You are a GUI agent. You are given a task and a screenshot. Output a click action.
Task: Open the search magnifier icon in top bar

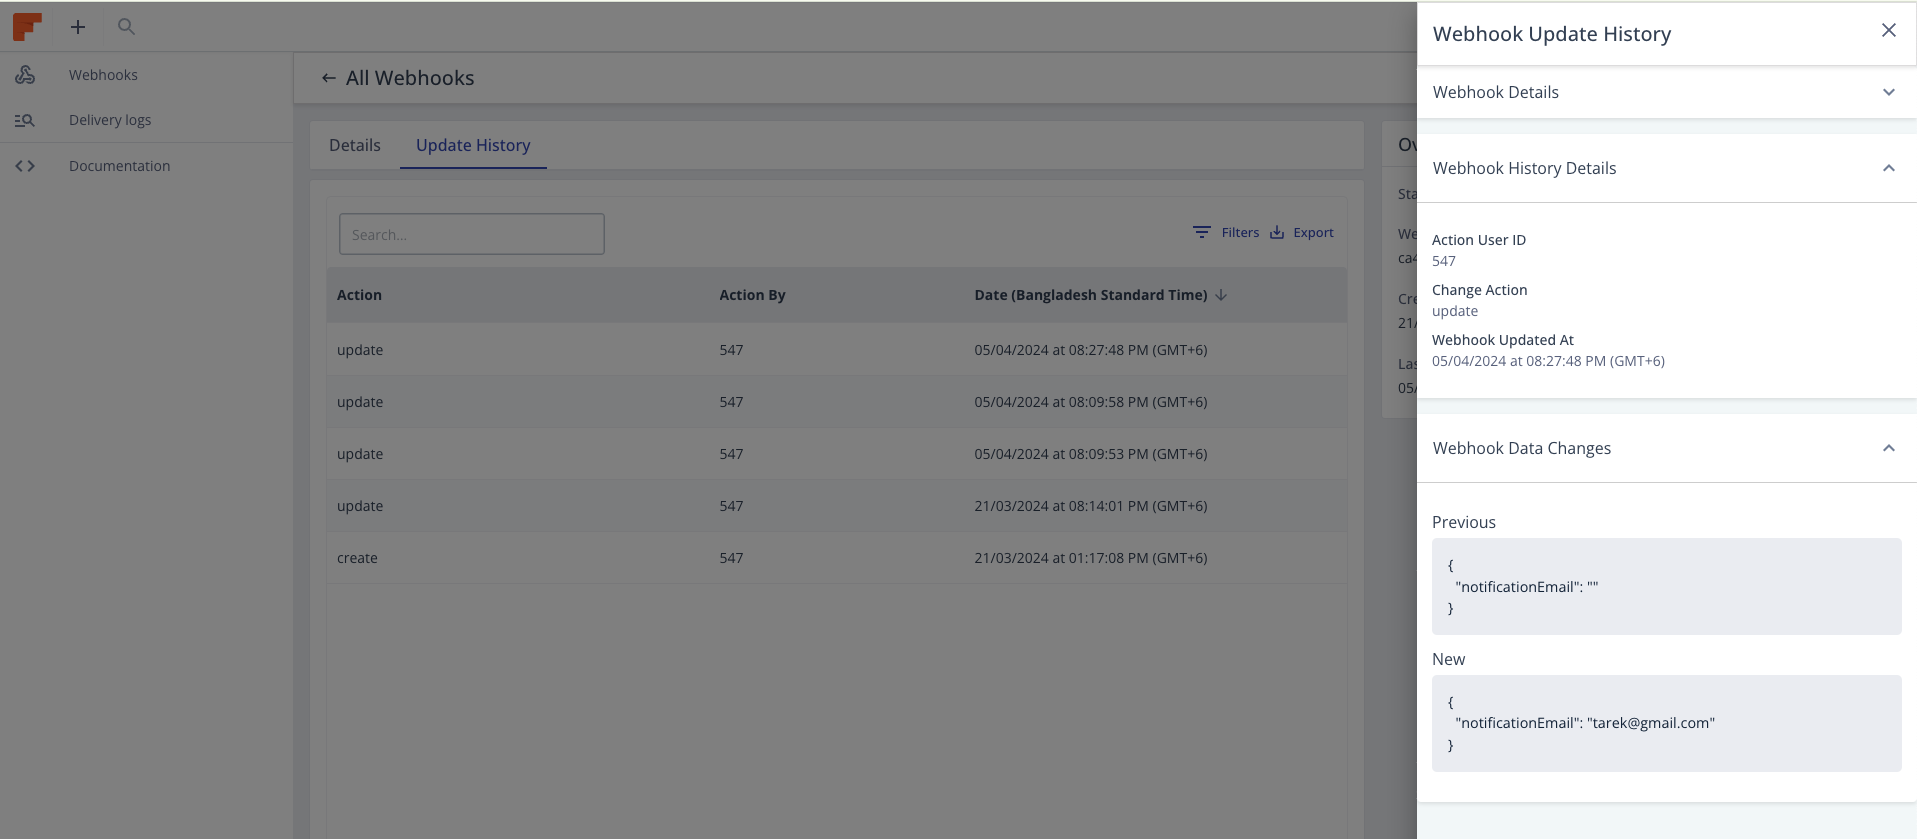click(126, 27)
